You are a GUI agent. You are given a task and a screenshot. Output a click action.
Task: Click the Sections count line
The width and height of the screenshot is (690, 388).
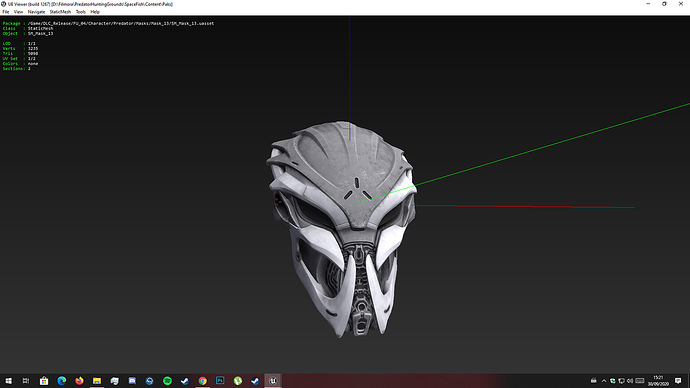[x=17, y=69]
